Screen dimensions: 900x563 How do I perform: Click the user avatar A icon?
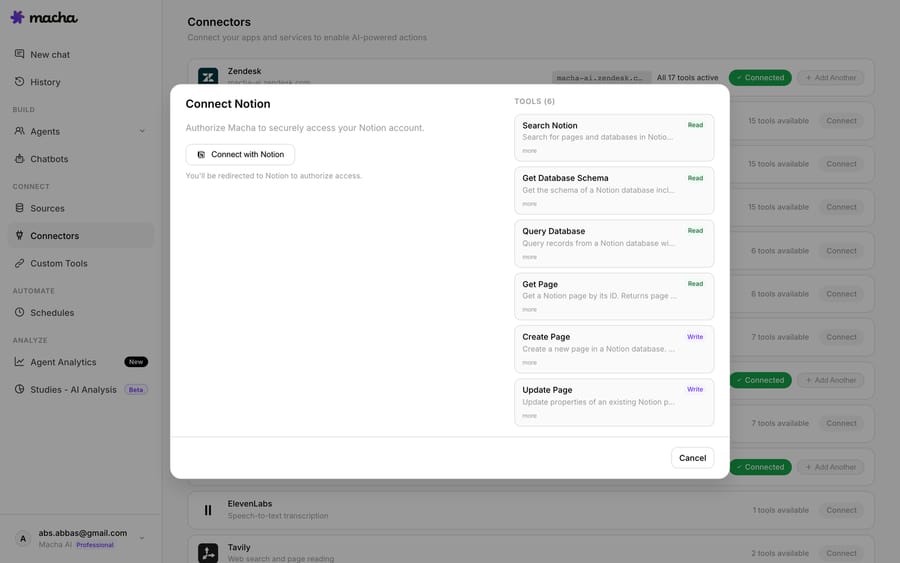pos(23,538)
